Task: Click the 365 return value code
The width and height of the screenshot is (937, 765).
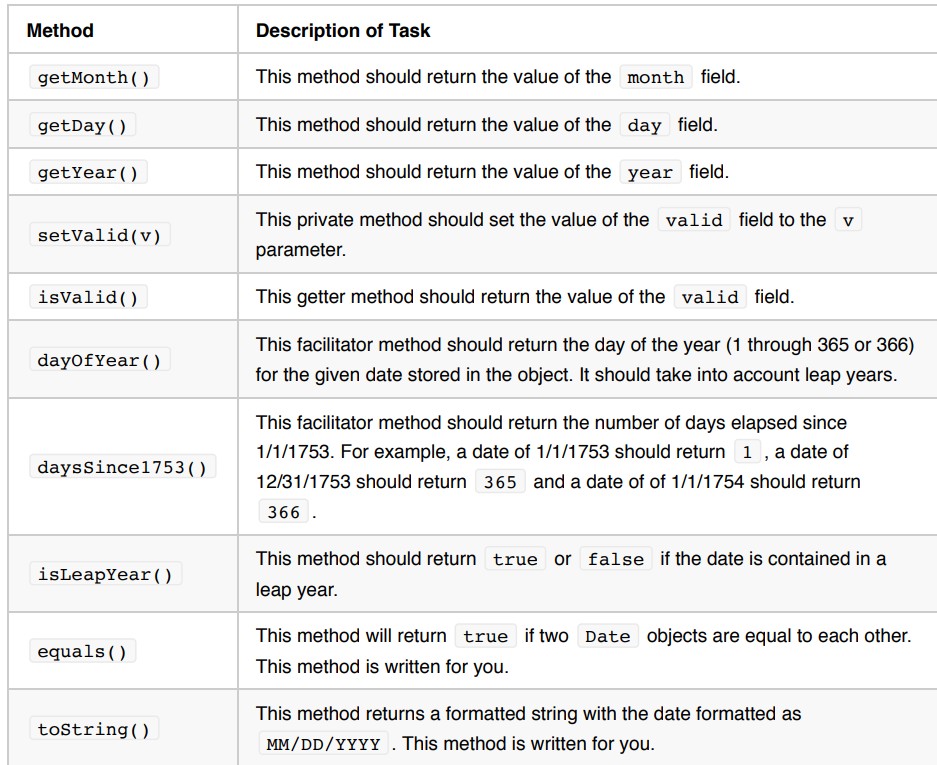Action: (500, 482)
